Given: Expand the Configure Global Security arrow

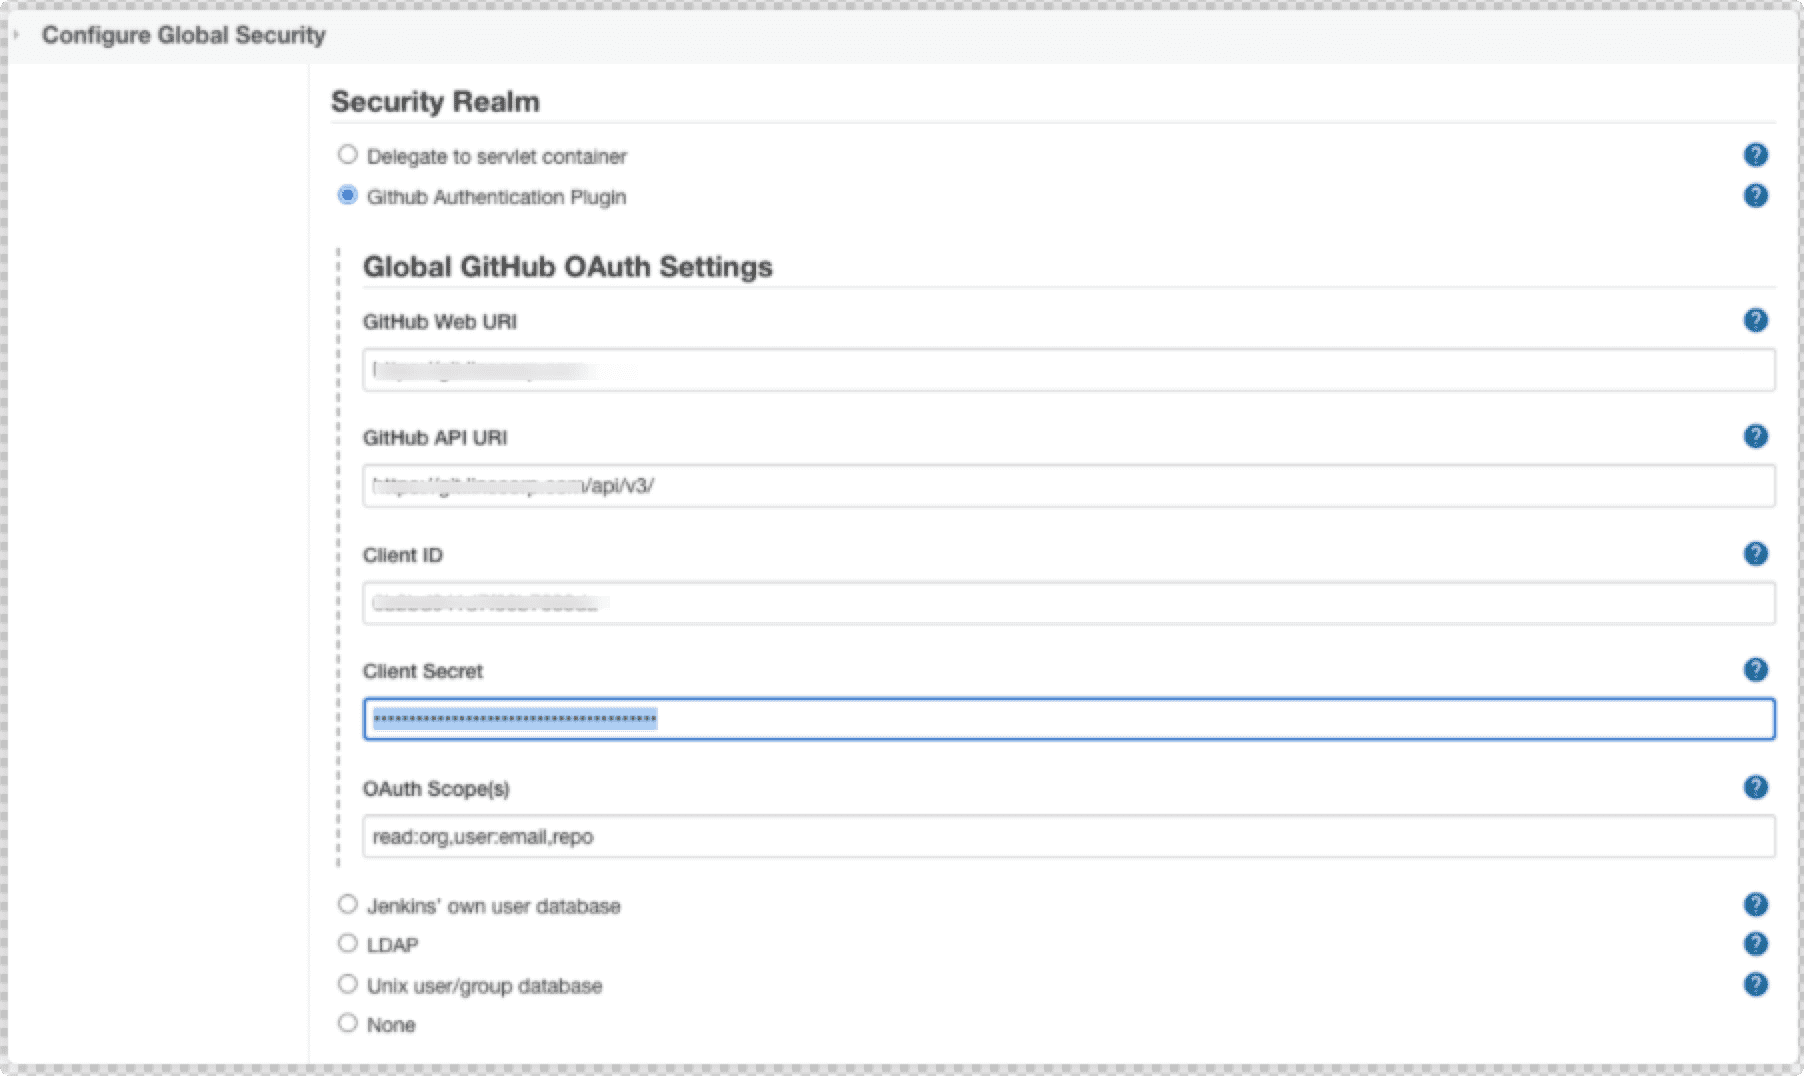Looking at the screenshot, I should [x=17, y=35].
